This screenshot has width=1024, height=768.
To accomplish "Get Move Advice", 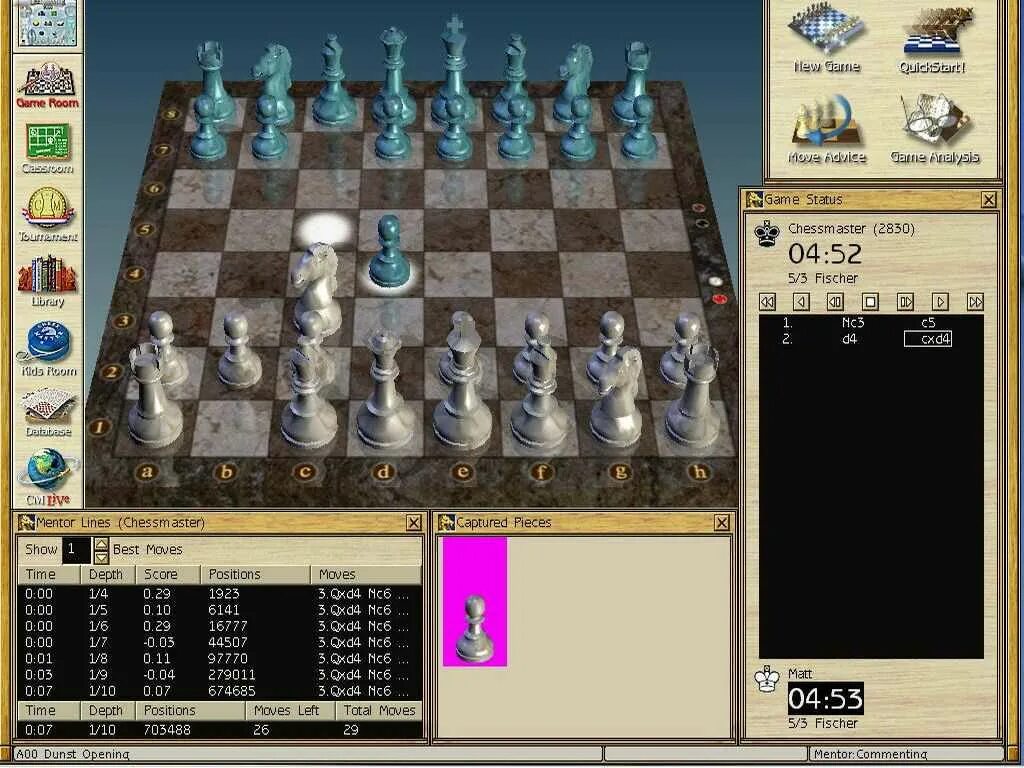I will (x=826, y=131).
